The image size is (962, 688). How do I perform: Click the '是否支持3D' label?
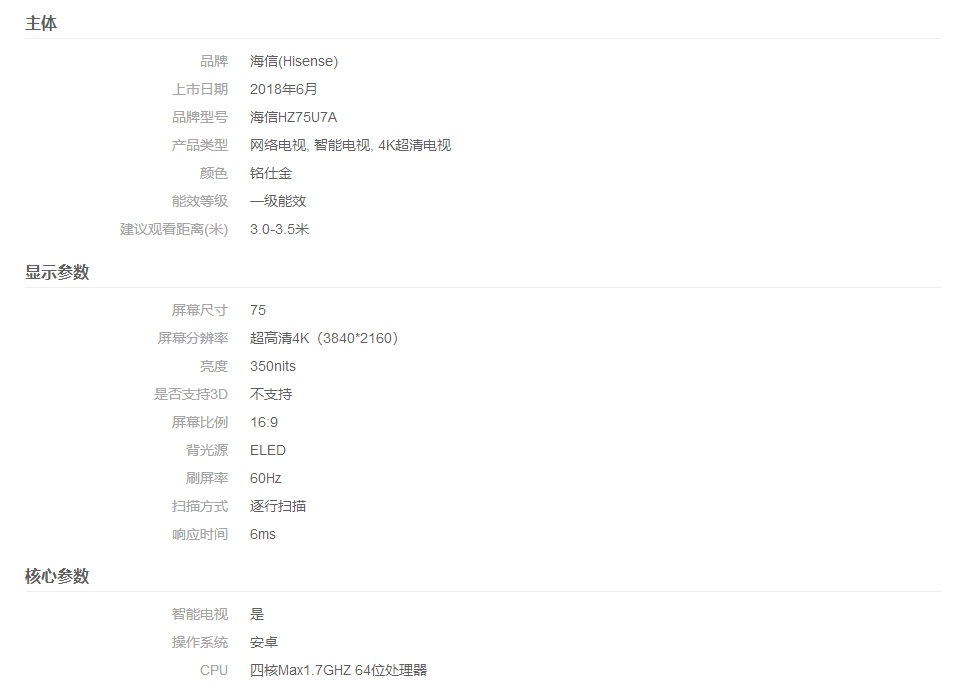(191, 395)
